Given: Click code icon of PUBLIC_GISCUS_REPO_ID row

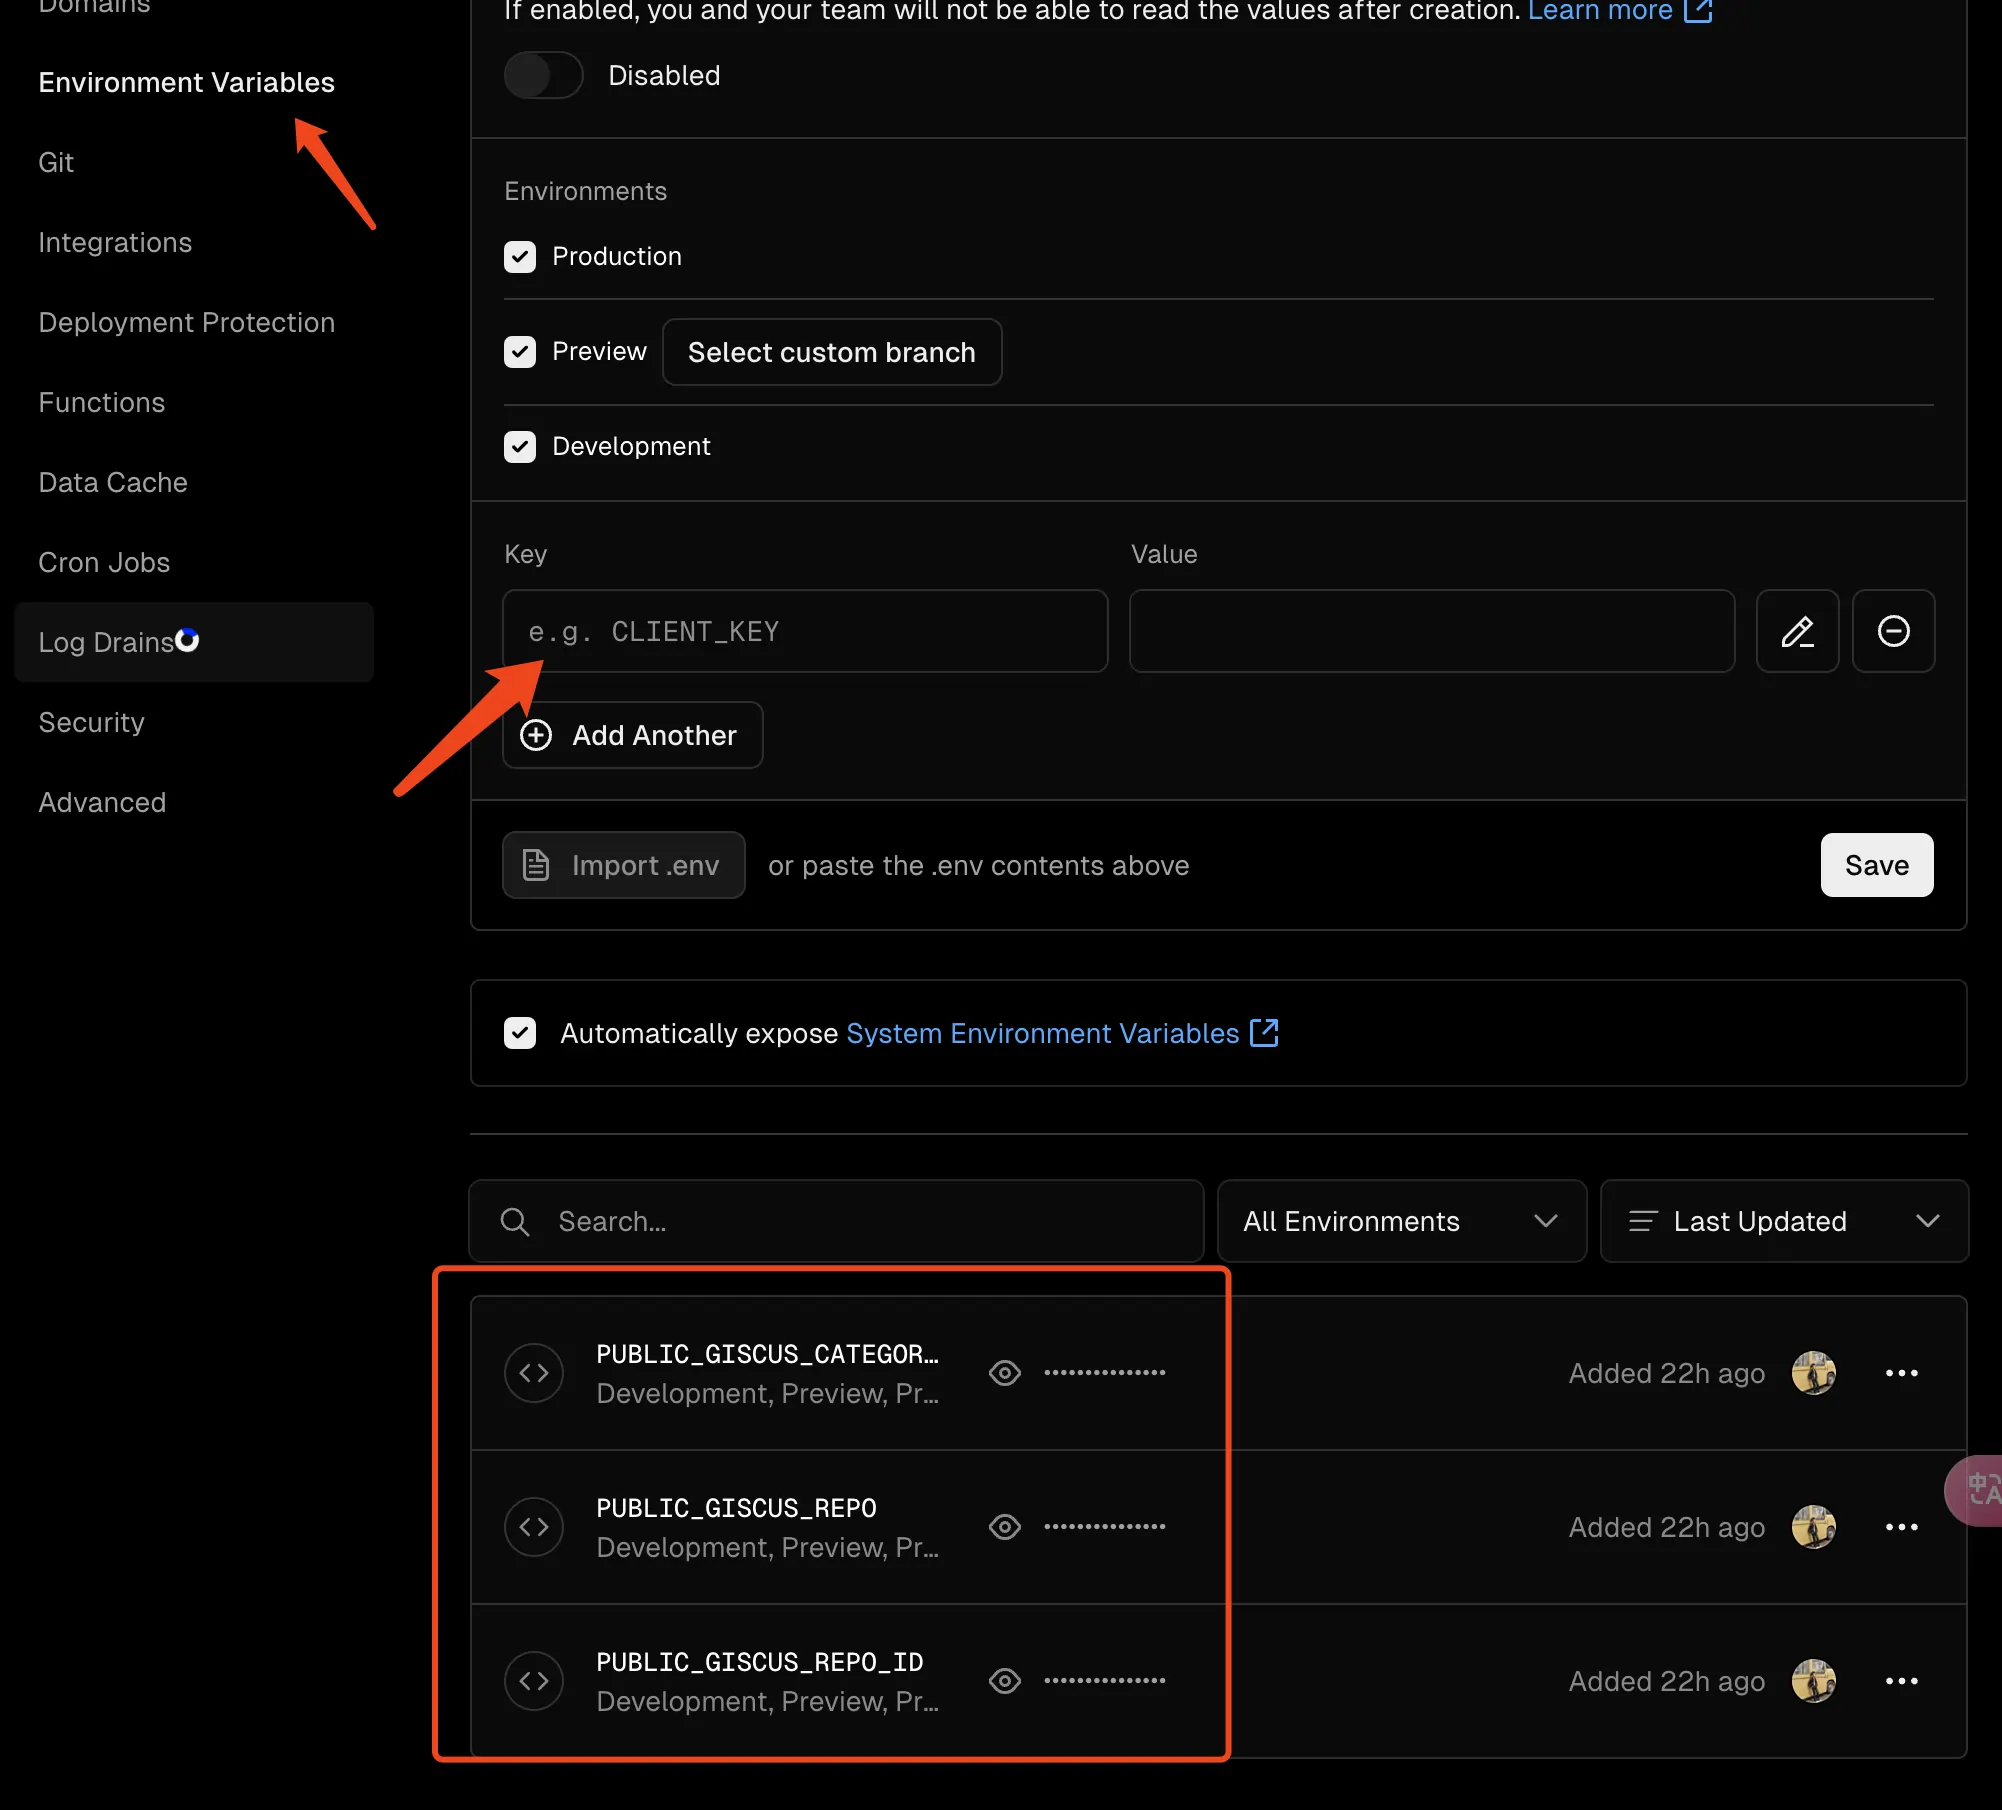Looking at the screenshot, I should (534, 1681).
